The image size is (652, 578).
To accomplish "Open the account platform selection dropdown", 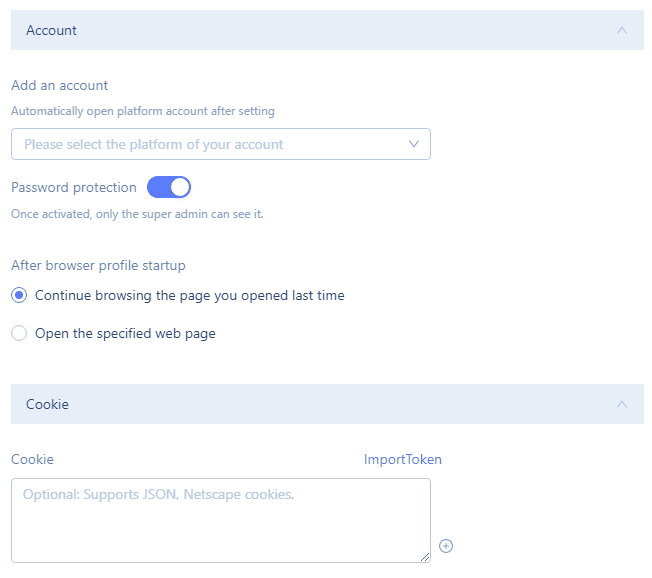I will (221, 144).
